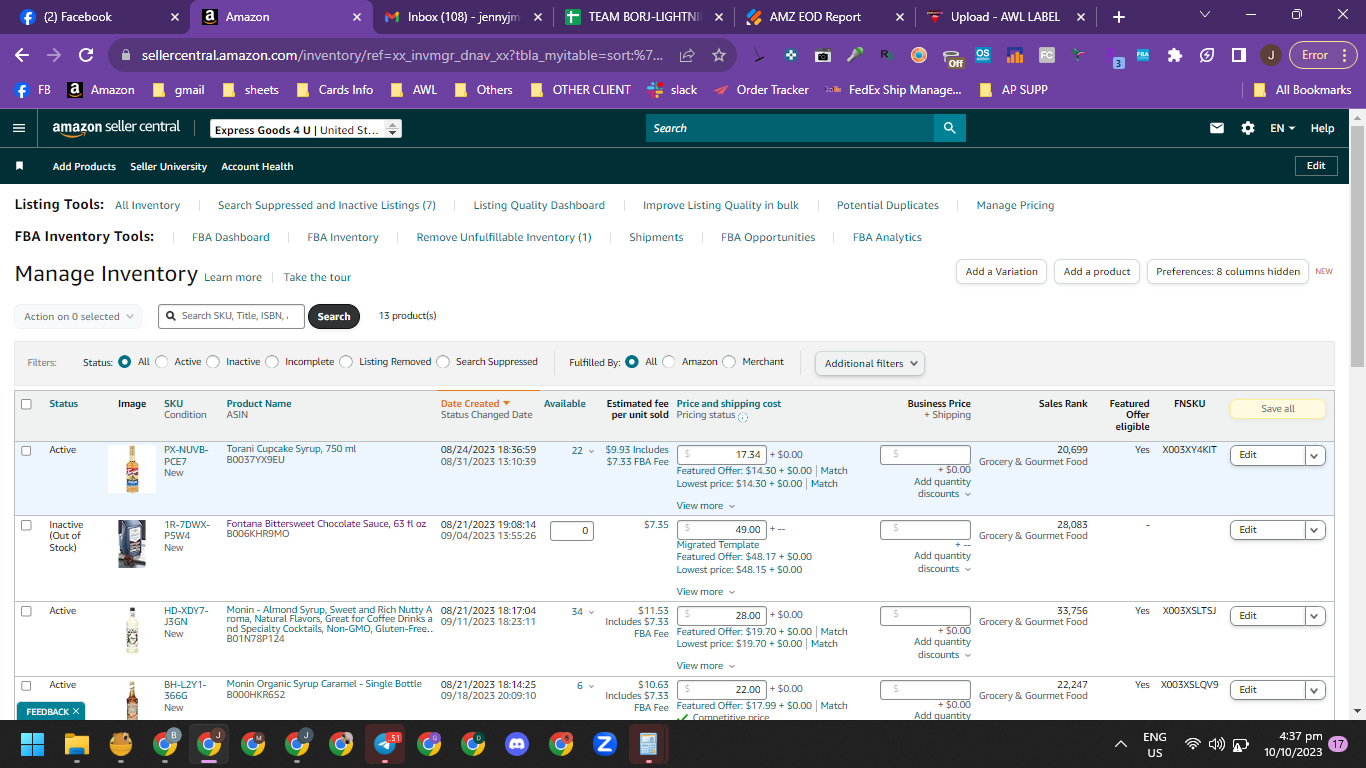Screen dimensions: 1366x768
Task: Open the Action on 0 selected dropdown
Action: 78,316
